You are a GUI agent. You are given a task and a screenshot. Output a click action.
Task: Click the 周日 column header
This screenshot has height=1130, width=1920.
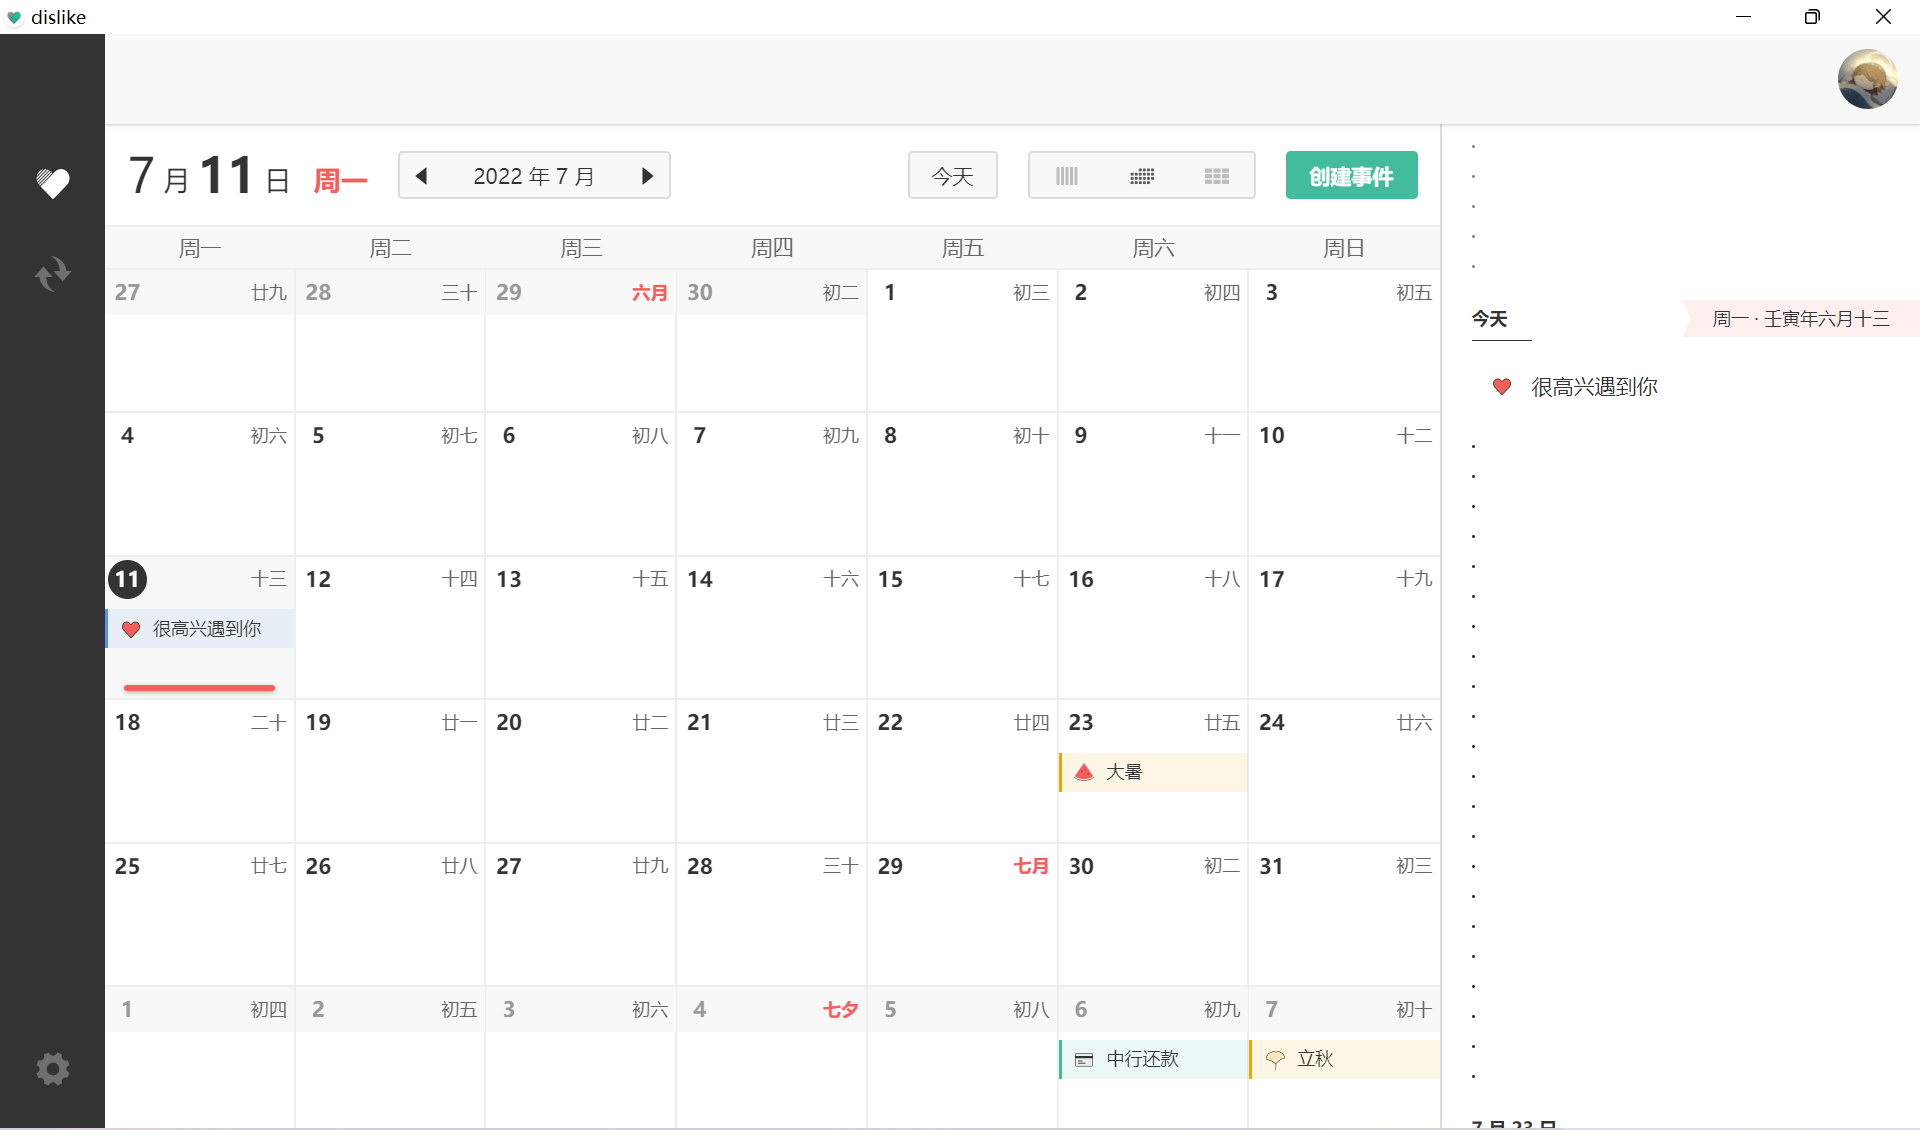(x=1344, y=248)
